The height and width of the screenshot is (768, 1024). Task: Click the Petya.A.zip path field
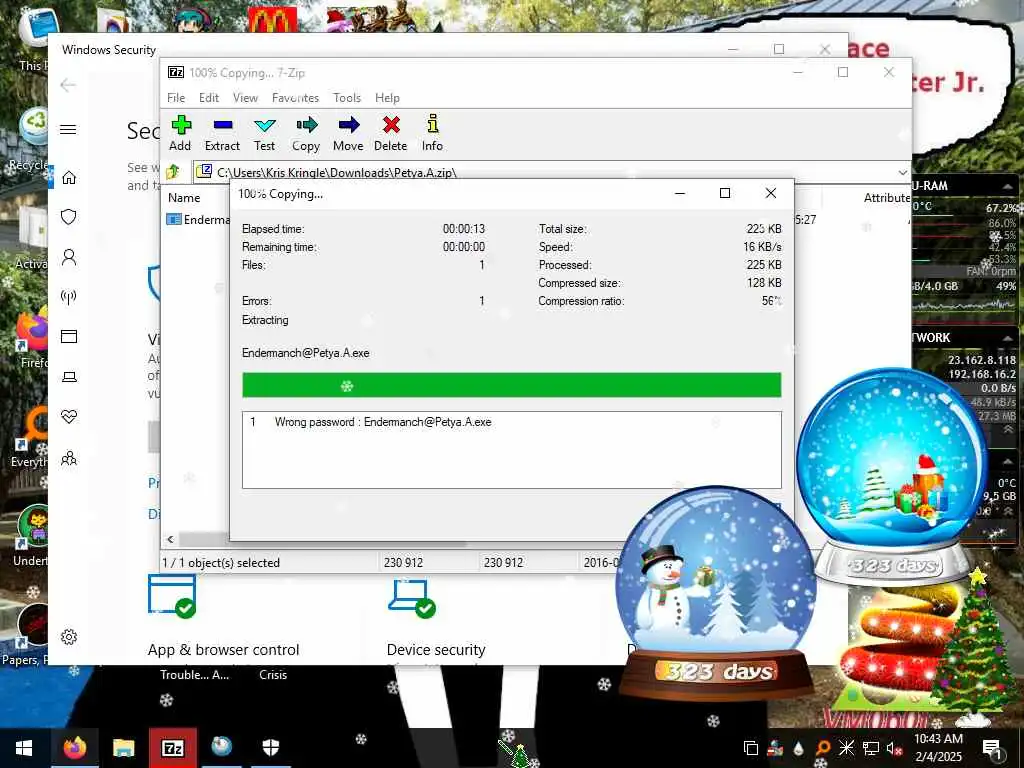tap(545, 172)
